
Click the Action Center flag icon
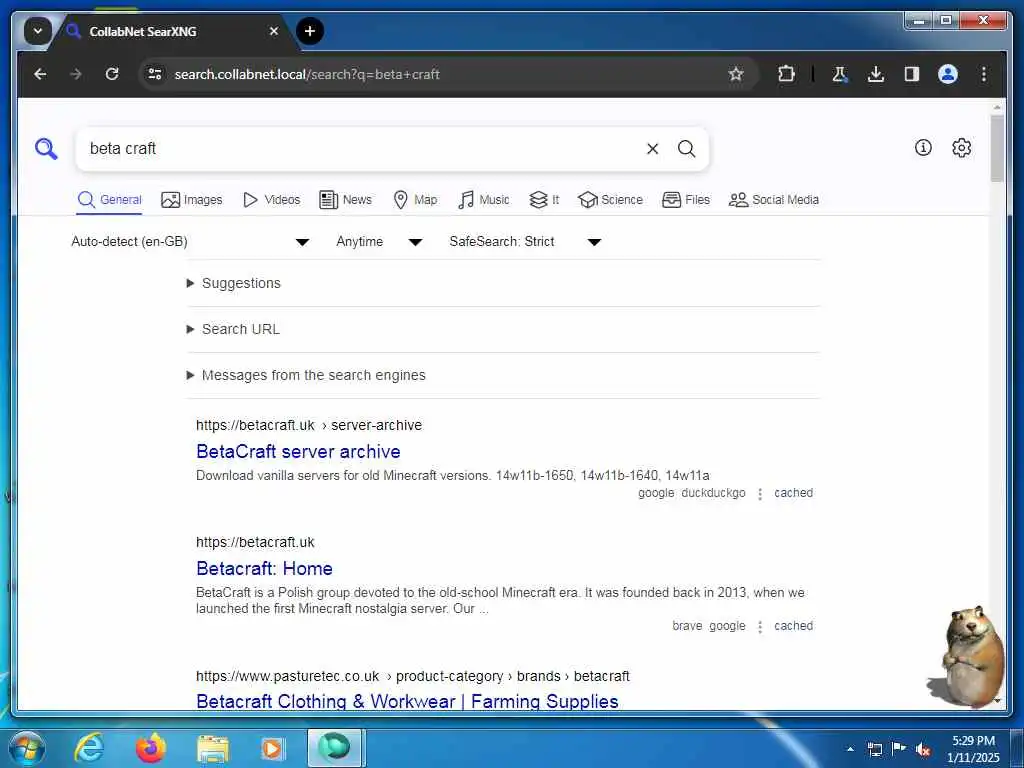(x=899, y=749)
